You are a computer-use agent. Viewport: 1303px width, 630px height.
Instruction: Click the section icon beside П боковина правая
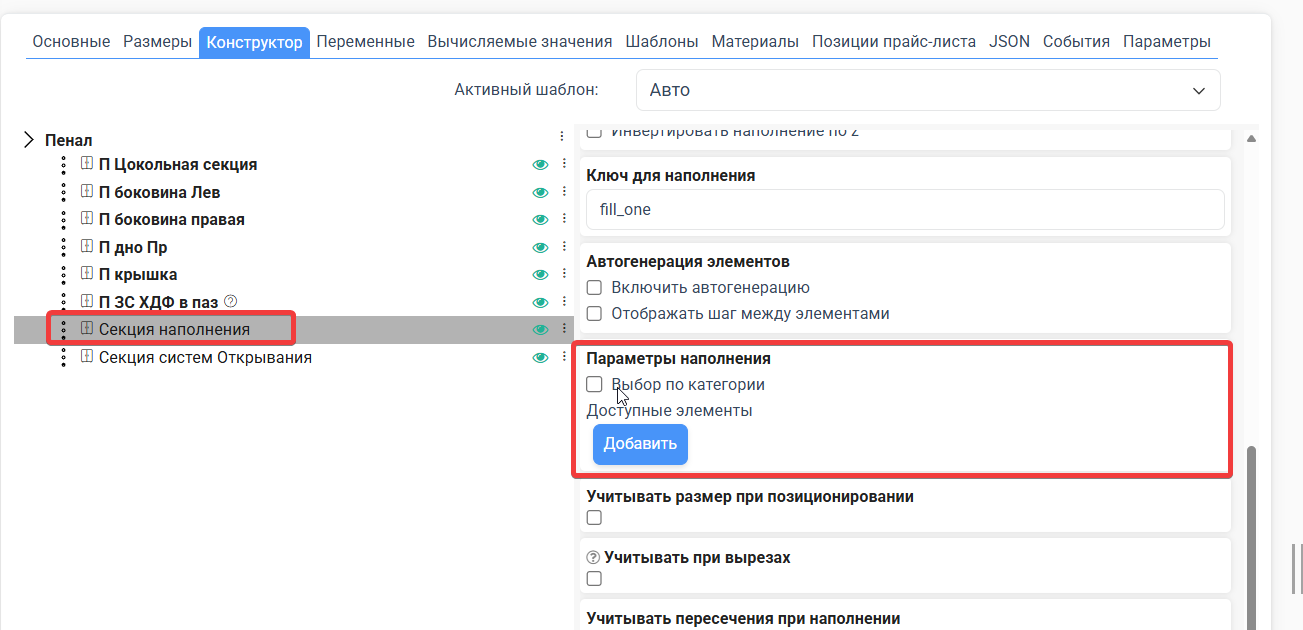pos(86,219)
